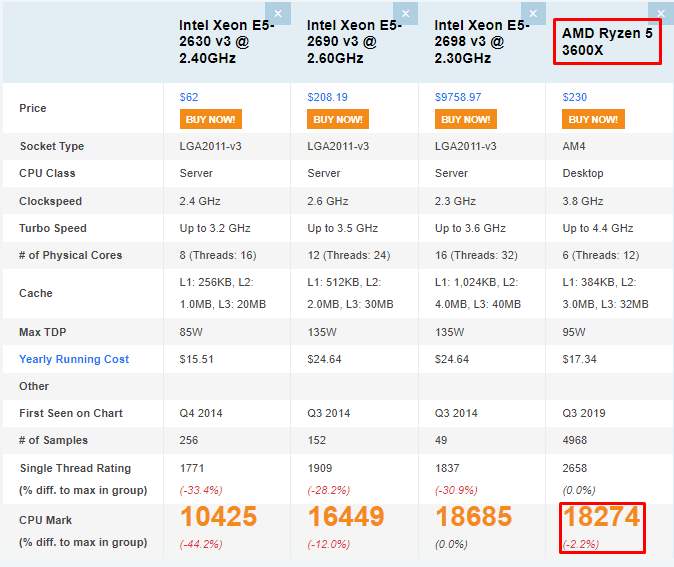Click the CPU Mark row label
The image size is (674, 567).
pyautogui.click(x=45, y=520)
